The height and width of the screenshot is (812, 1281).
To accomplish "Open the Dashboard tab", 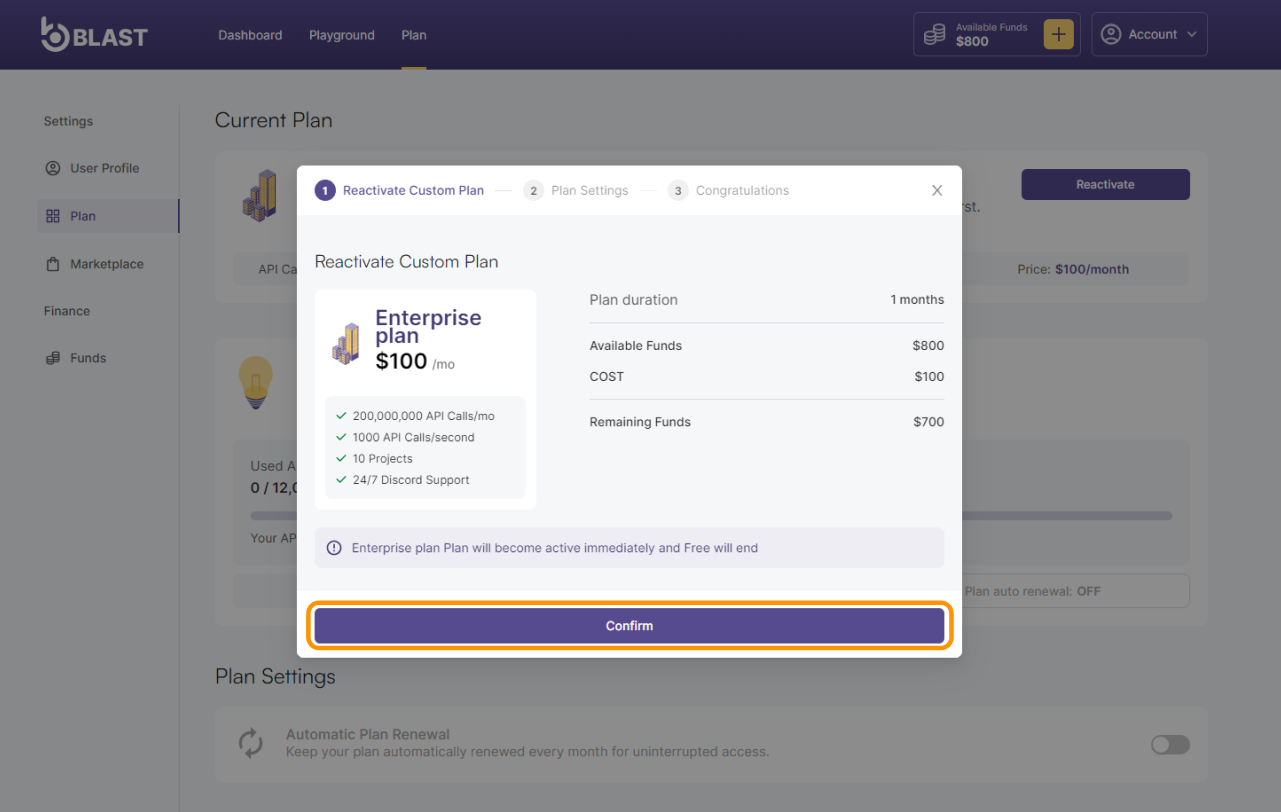I will [250, 35].
